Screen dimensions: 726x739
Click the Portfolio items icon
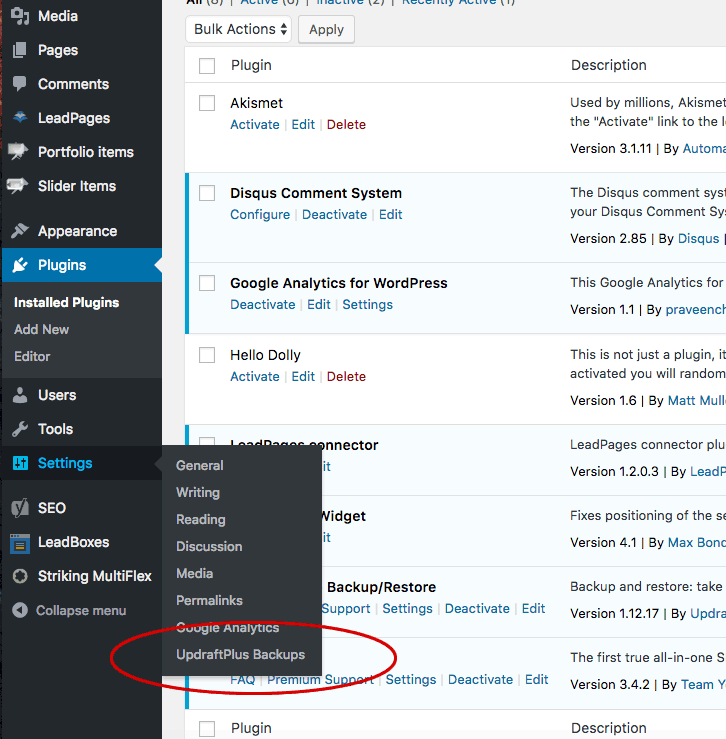[x=18, y=151]
